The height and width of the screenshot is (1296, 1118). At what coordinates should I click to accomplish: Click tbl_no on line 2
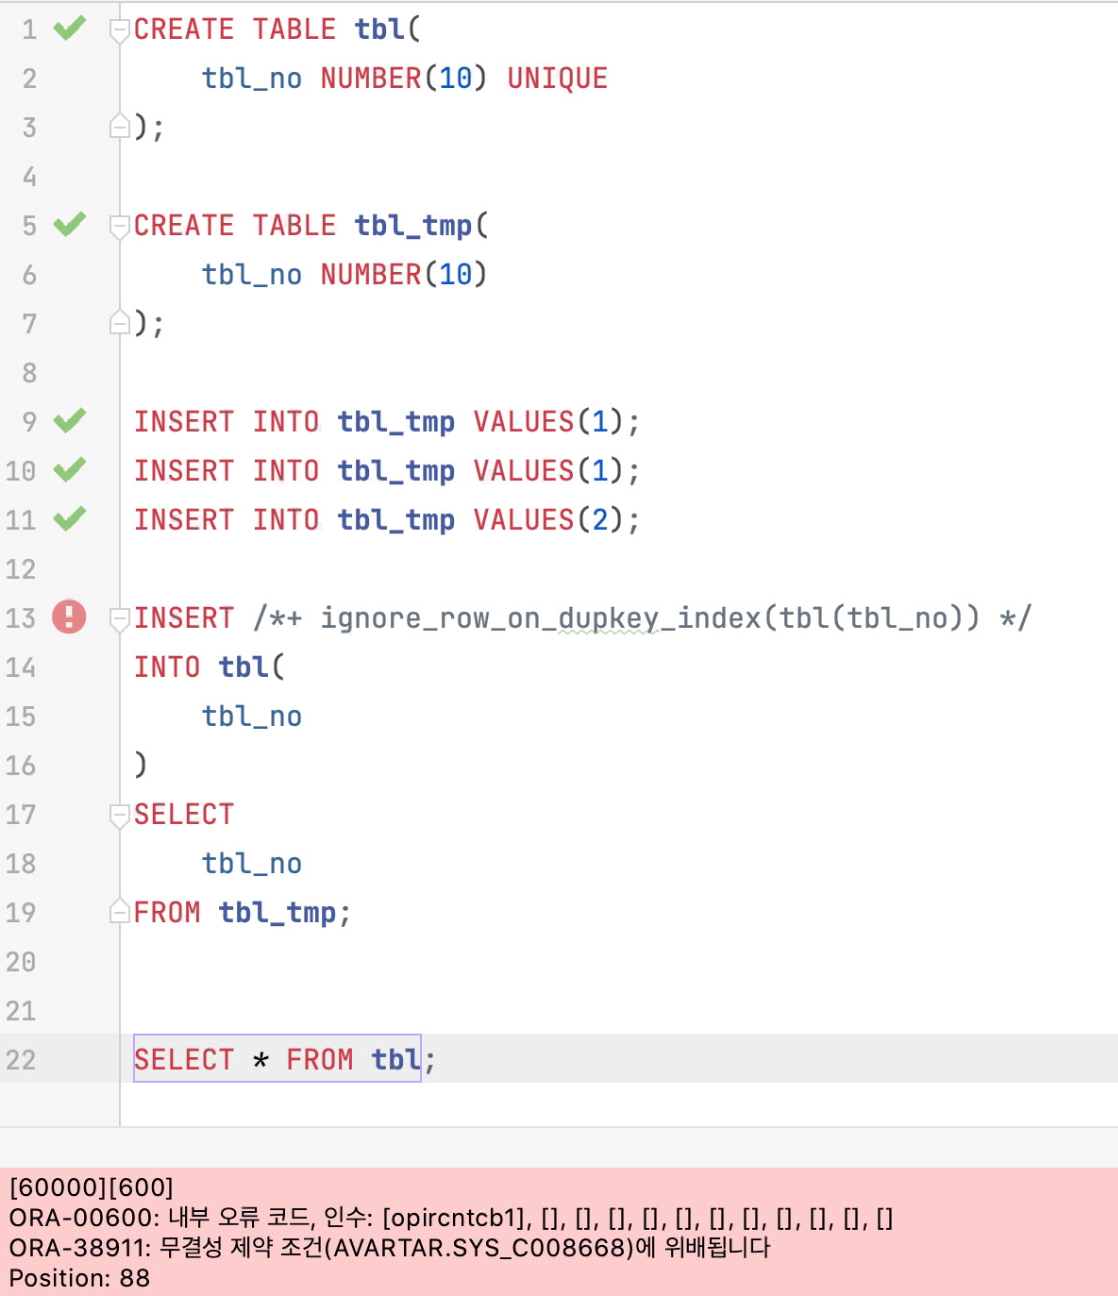click(x=252, y=79)
